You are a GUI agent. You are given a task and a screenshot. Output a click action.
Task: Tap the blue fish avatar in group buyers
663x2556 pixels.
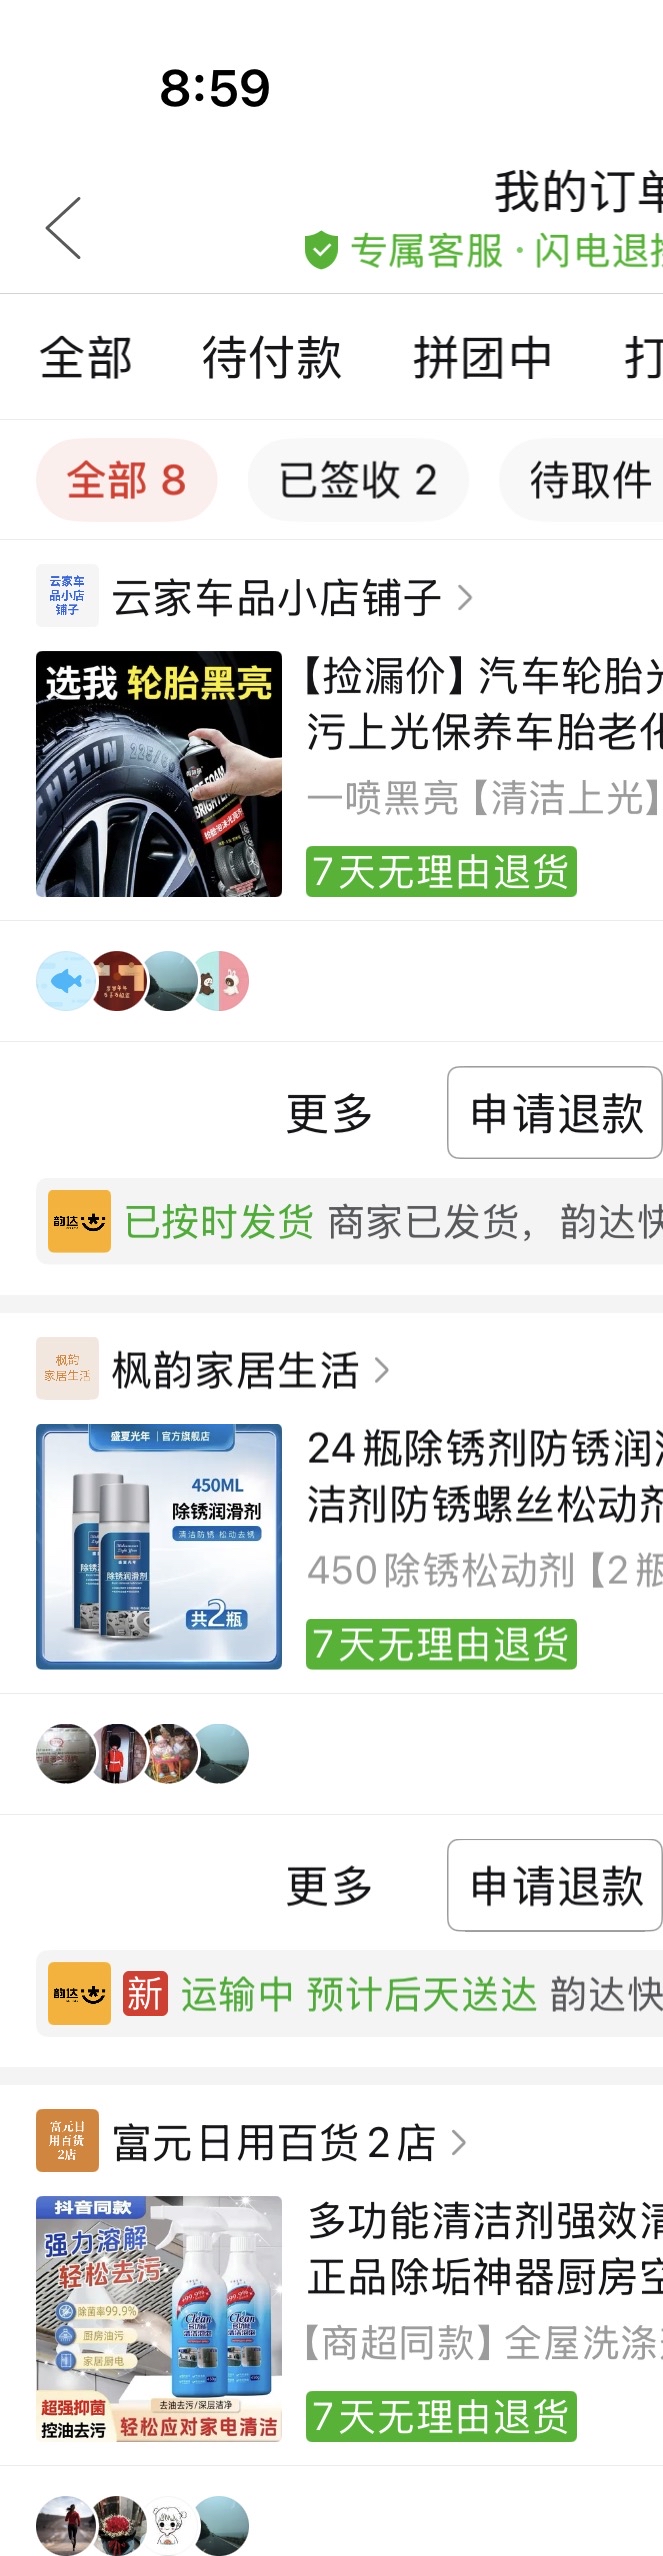(x=66, y=981)
